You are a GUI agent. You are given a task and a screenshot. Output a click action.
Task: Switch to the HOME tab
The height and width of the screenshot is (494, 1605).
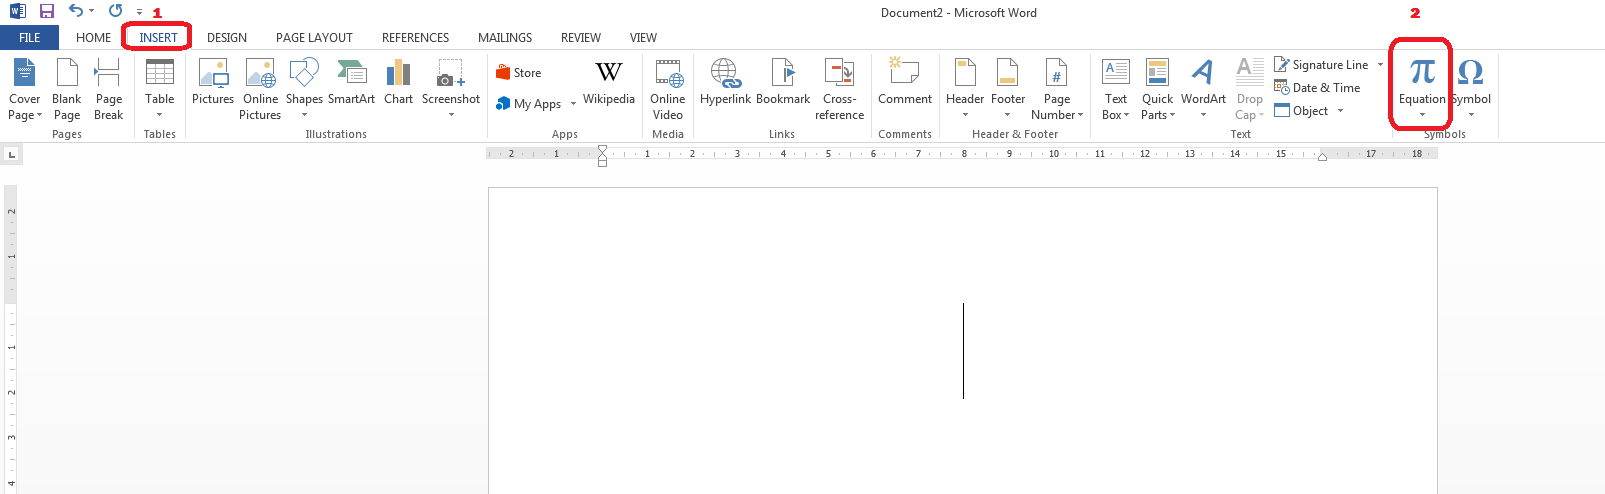93,38
